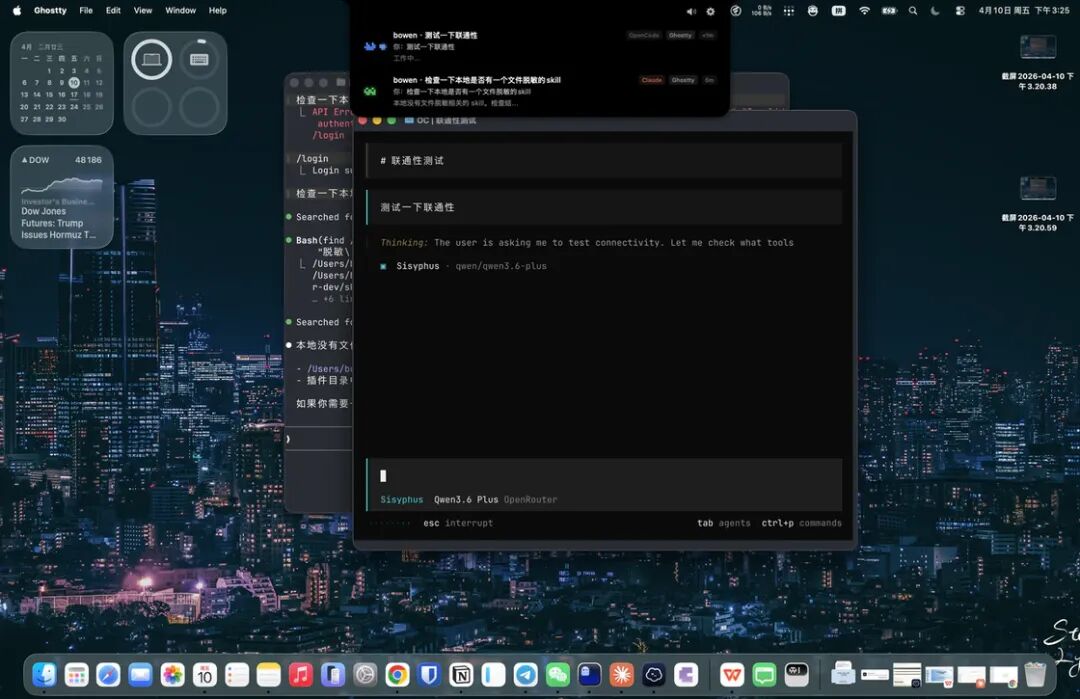Open the Apple menu
1080x699 pixels.
(17, 10)
